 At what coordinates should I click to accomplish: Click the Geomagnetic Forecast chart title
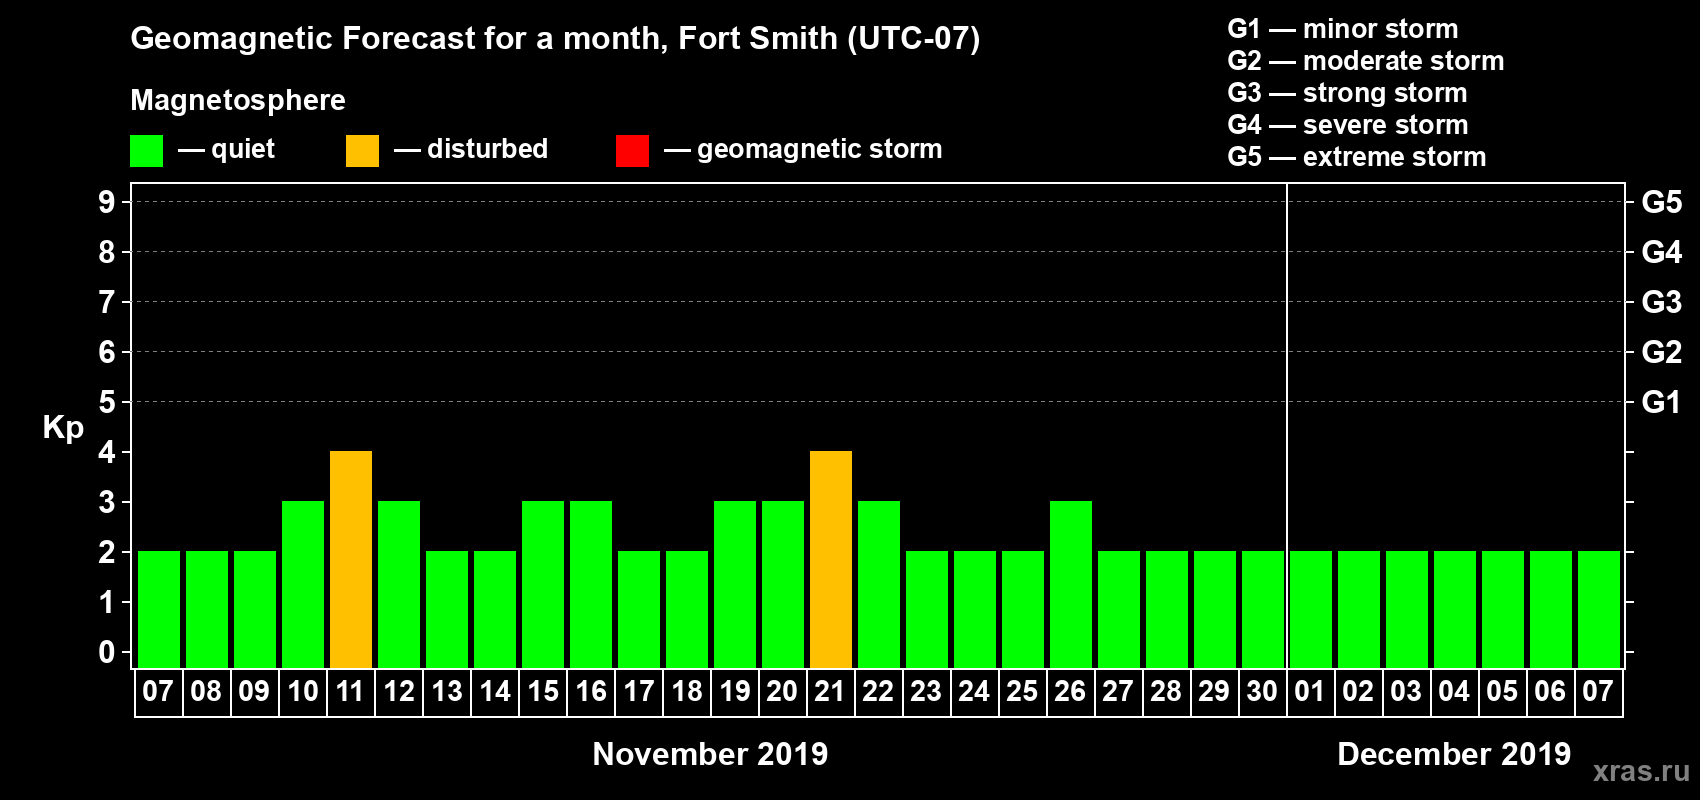(555, 39)
